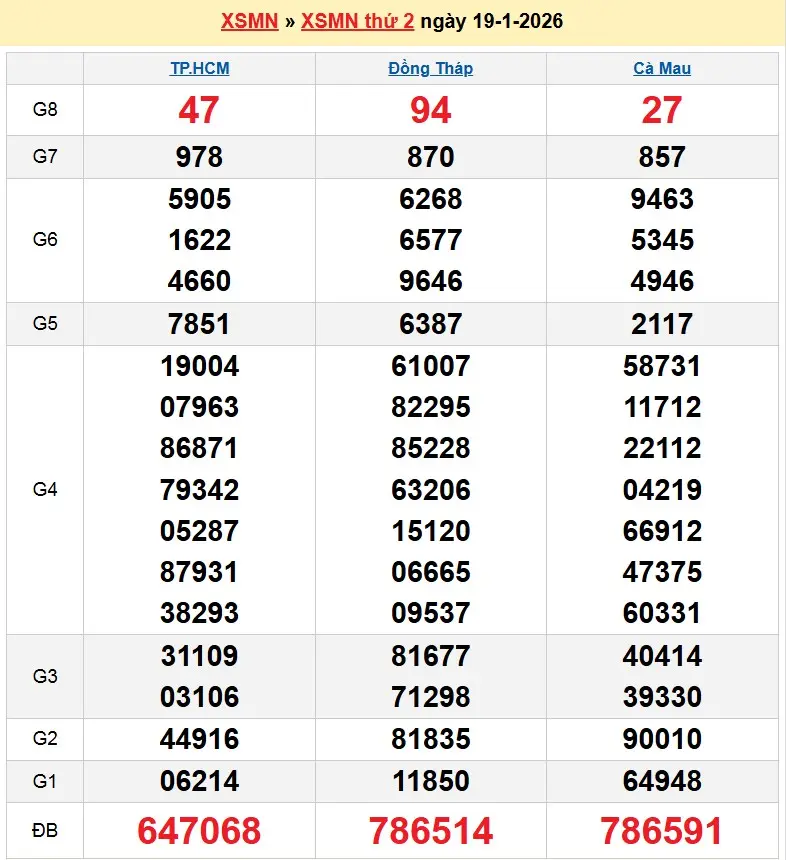
Task: Open the TP.HCM column header link
Action: pos(199,69)
